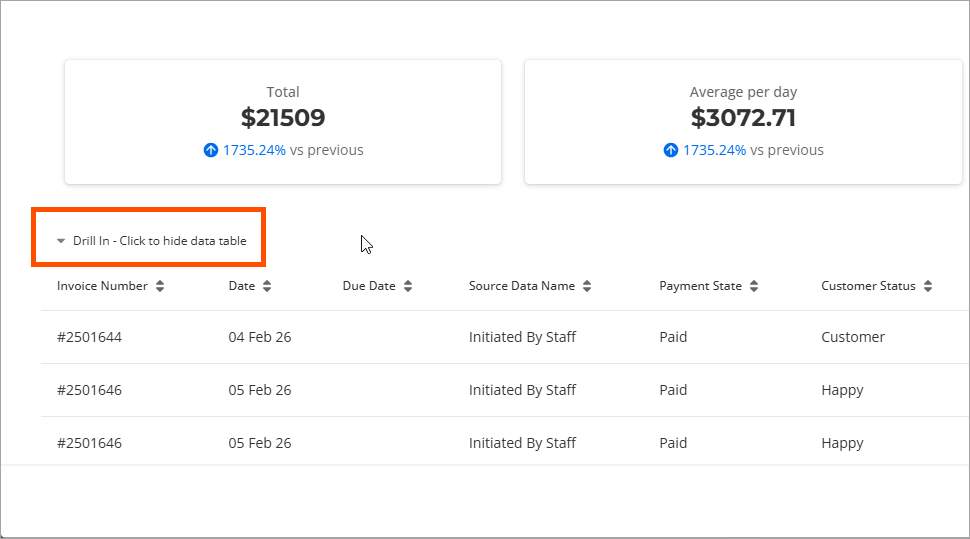
Task: Select the Average per day $3072.71 card
Action: point(742,121)
